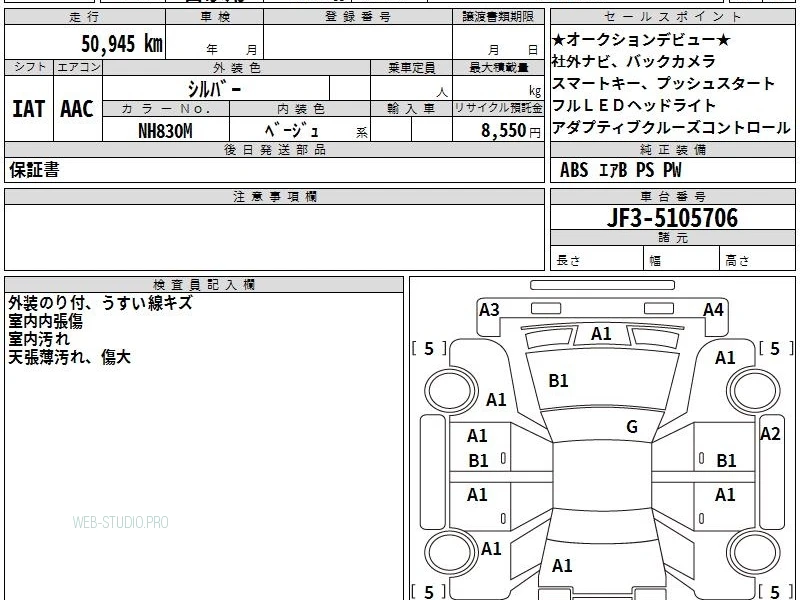Select the スマートキー、プッシュスタート line

tap(663, 83)
